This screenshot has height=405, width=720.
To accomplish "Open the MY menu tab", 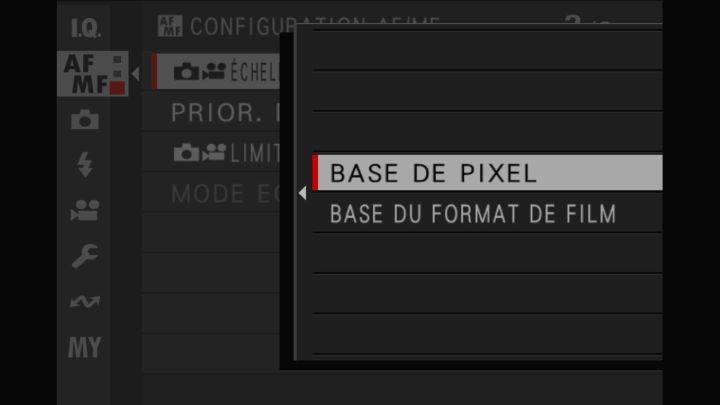I will [84, 347].
